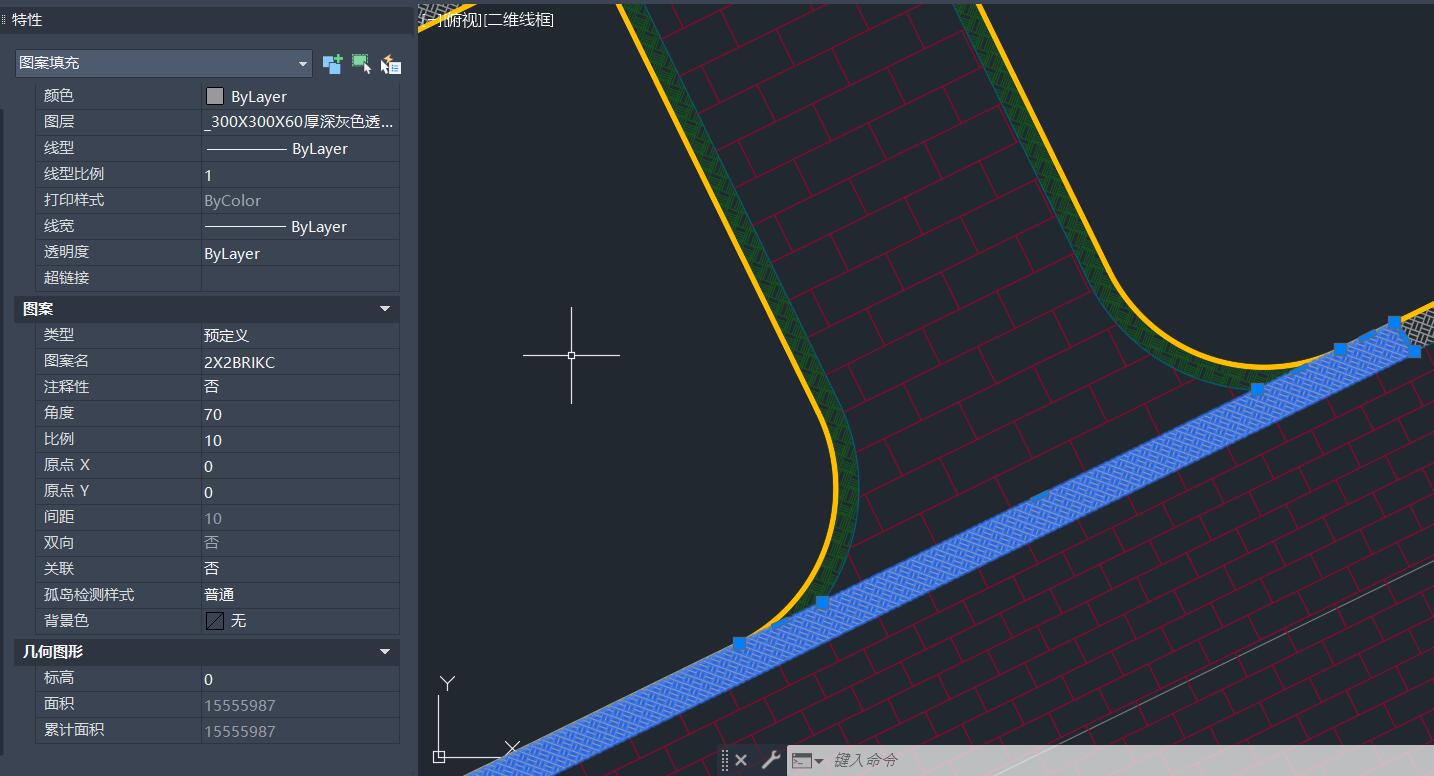The height and width of the screenshot is (776, 1434).
Task: Open the 图案填充 object type dropdown
Action: pyautogui.click(x=164, y=63)
